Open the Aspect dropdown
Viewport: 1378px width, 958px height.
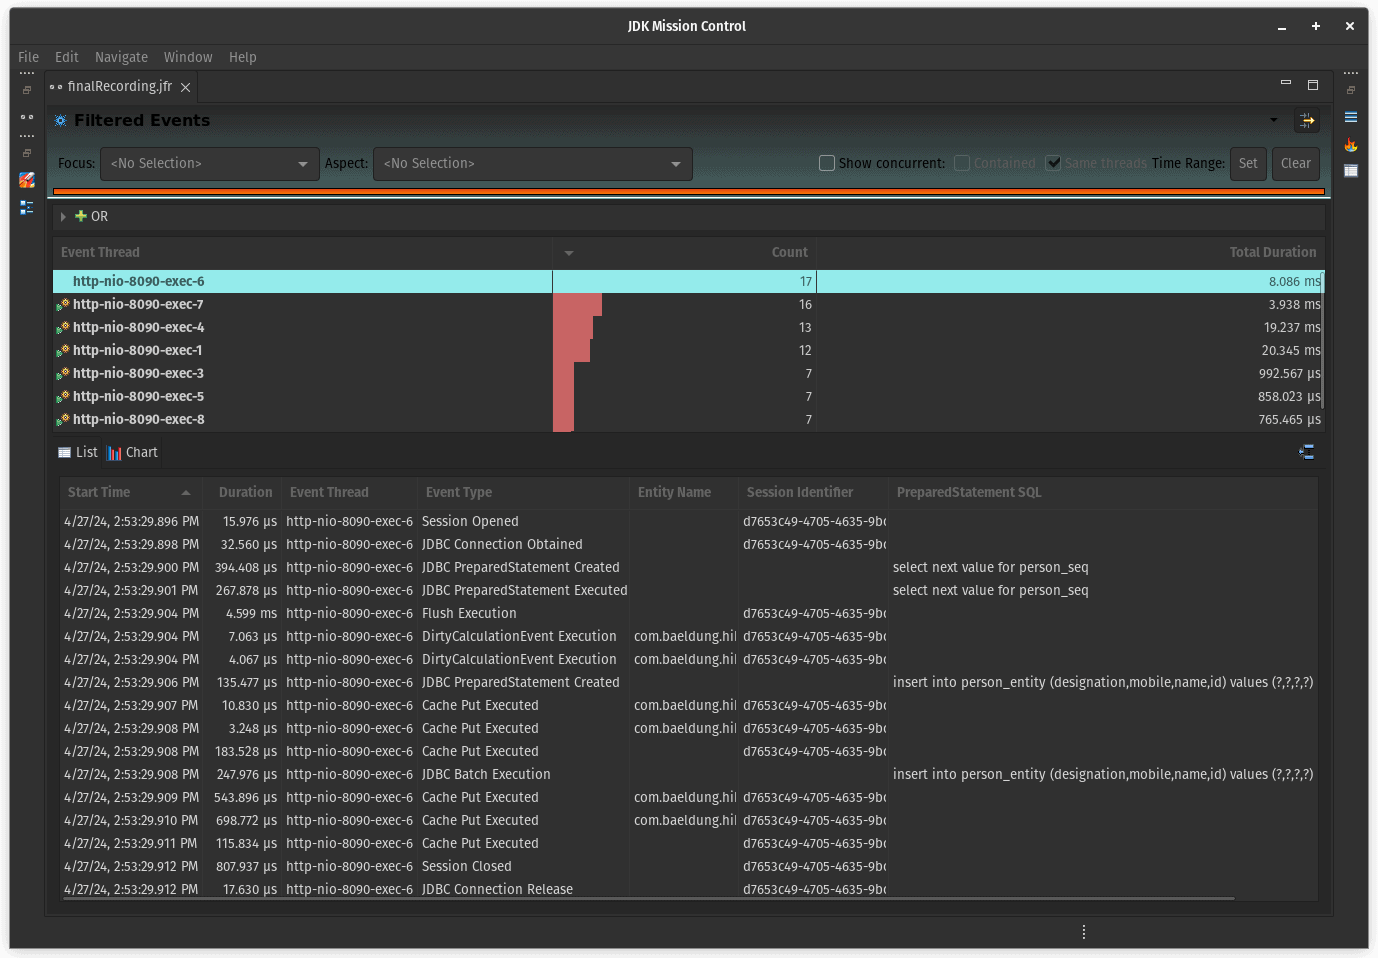(x=533, y=164)
